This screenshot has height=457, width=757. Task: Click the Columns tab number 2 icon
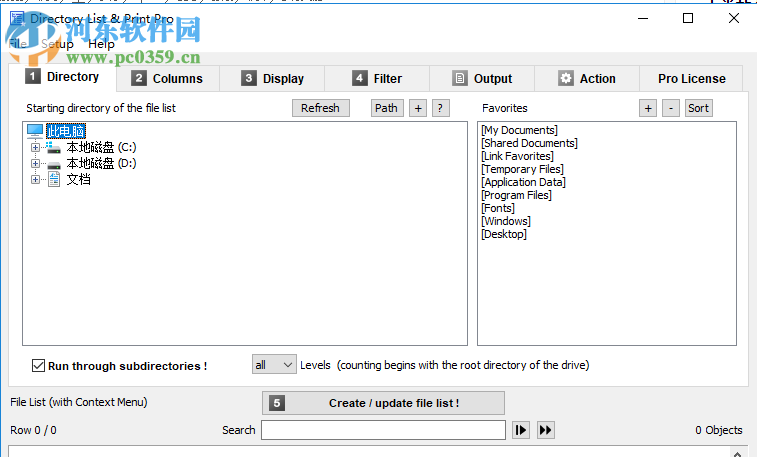pyautogui.click(x=139, y=78)
